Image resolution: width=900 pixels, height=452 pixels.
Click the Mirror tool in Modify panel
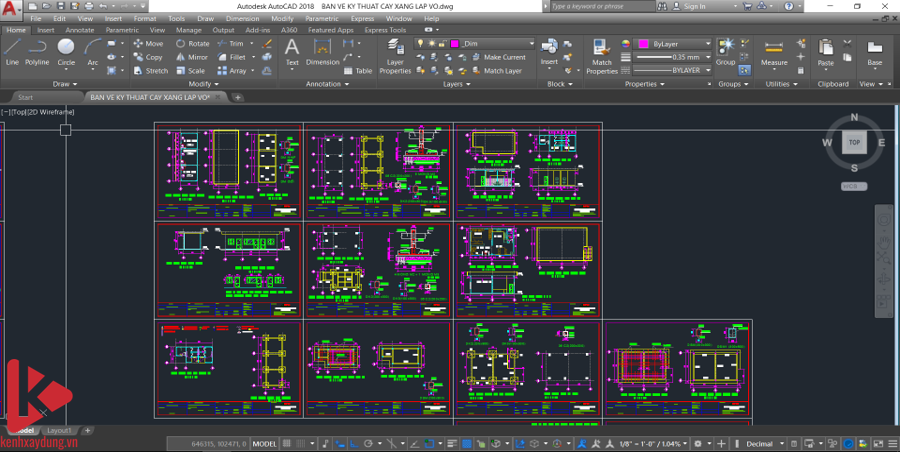pos(192,57)
